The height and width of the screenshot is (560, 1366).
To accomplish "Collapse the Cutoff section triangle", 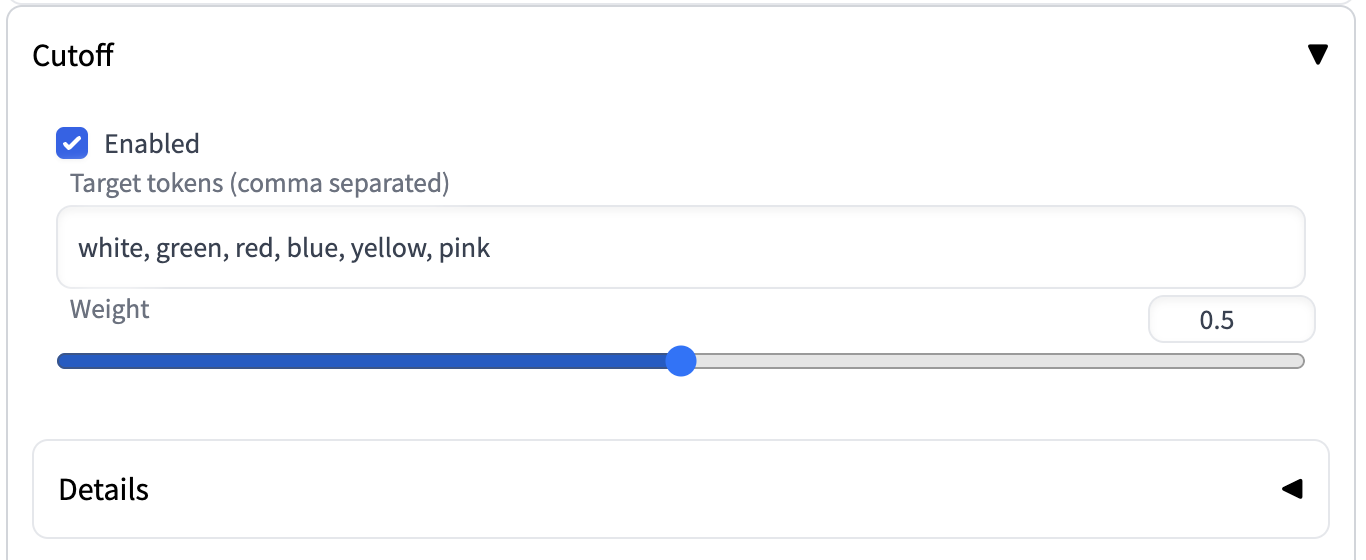I will click(1318, 55).
